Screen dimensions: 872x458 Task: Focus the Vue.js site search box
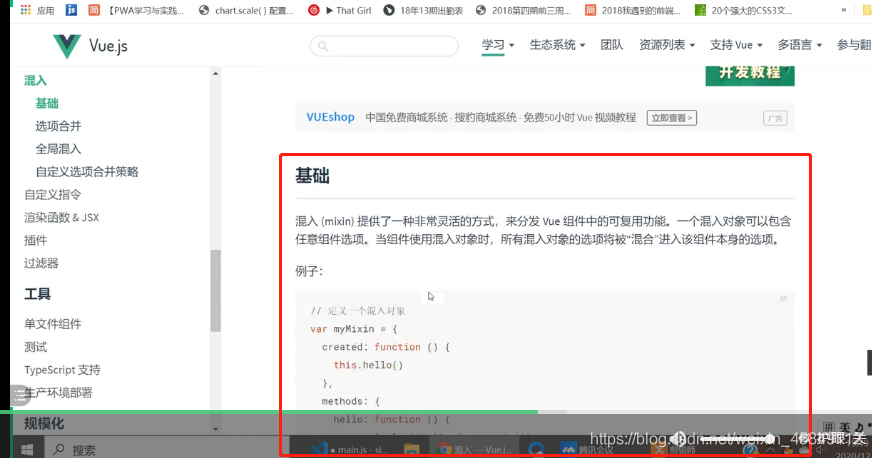pyautogui.click(x=384, y=46)
